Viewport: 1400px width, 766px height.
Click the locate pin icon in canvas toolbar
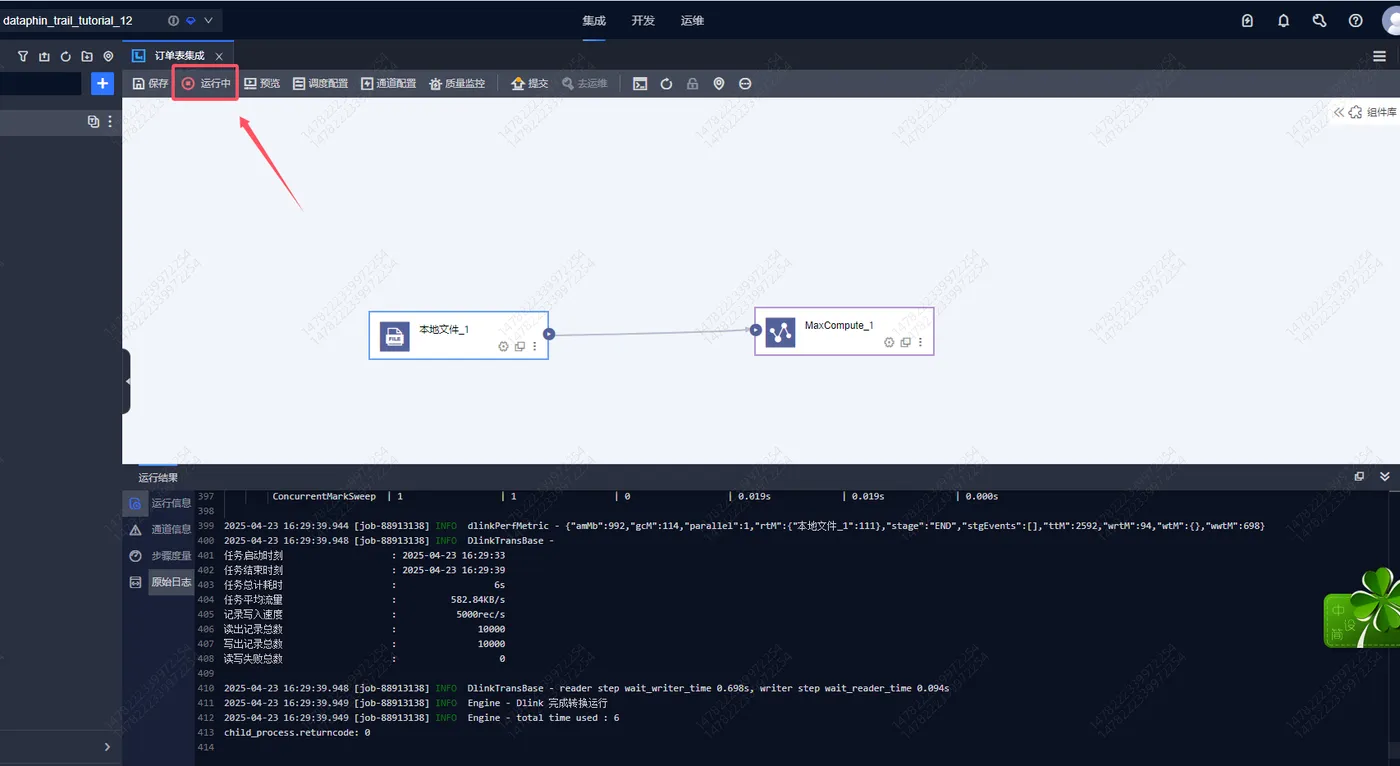718,84
